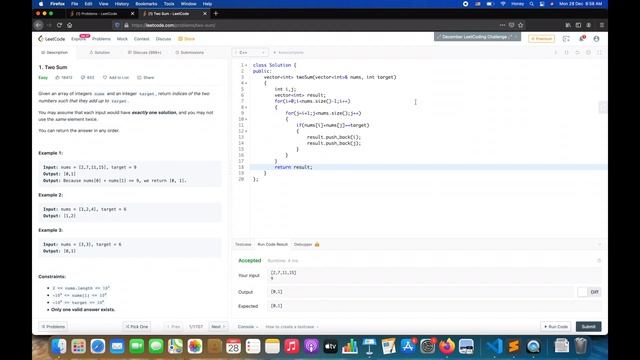The image size is (640, 360).
Task: Expand How to create a testcase
Action: coord(292,327)
